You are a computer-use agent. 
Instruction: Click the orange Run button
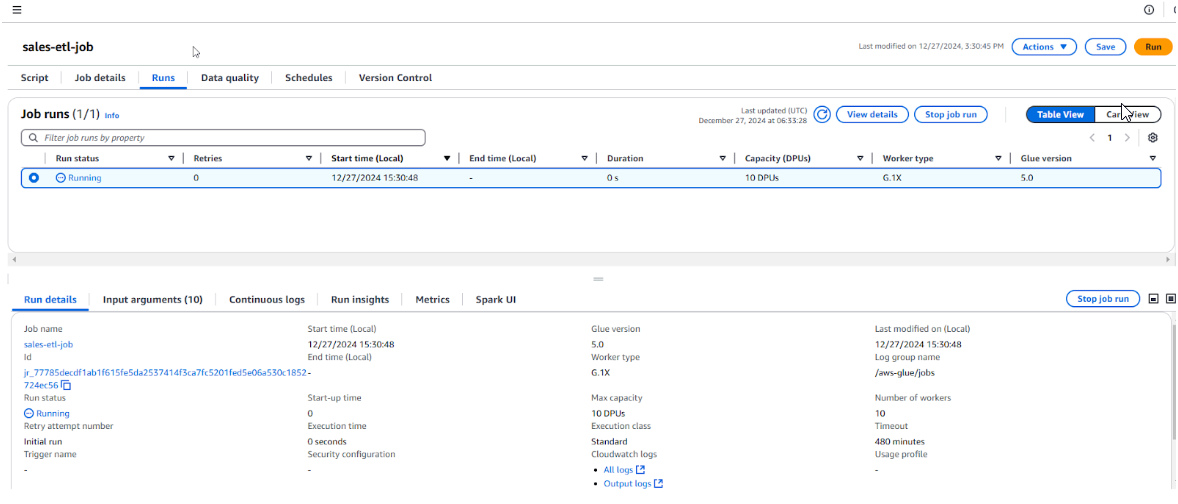1152,47
